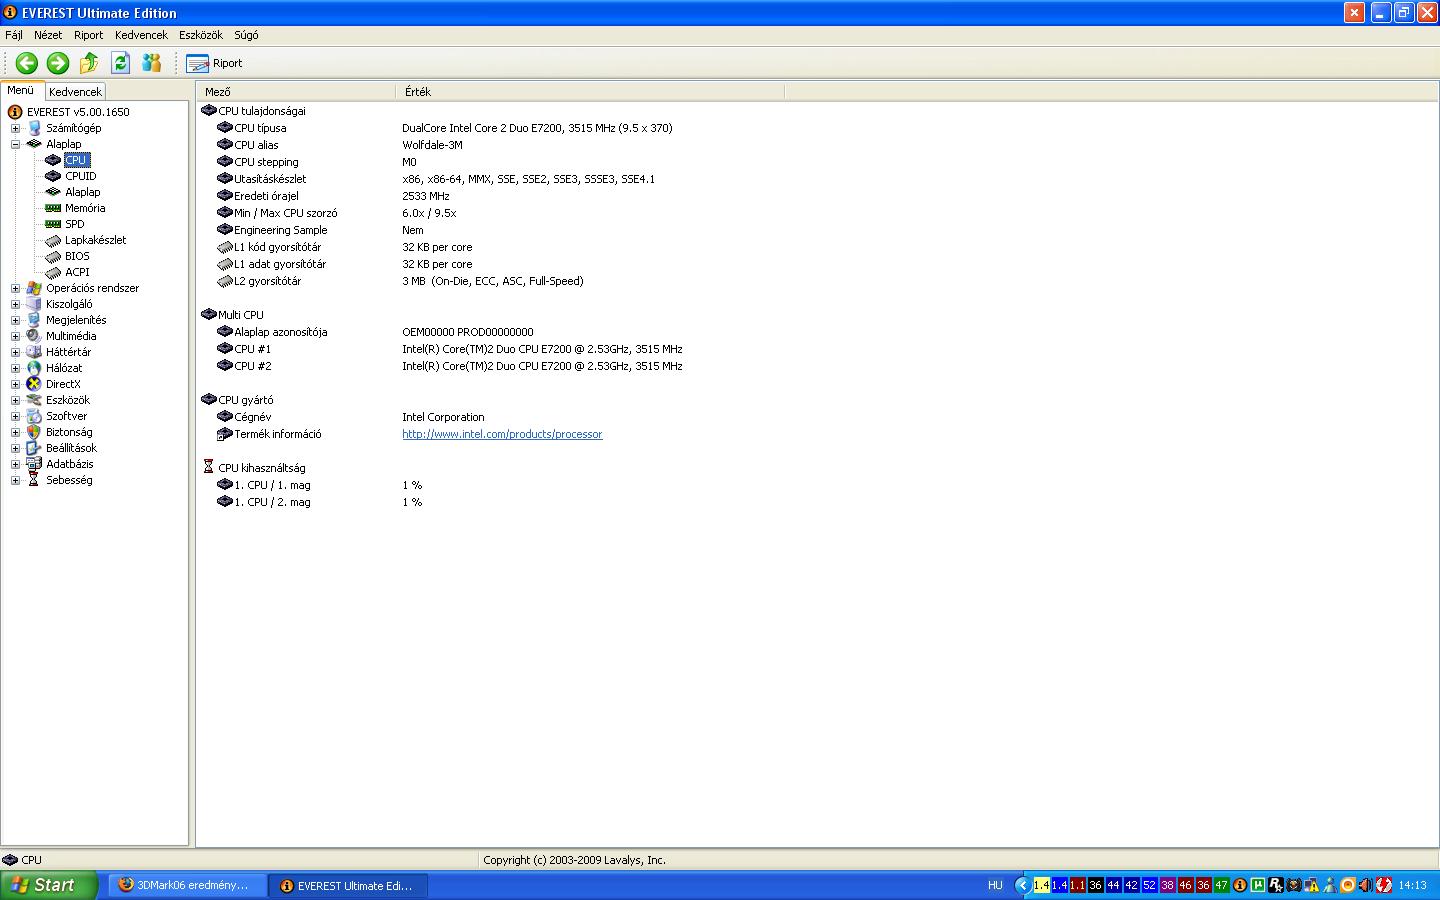The width and height of the screenshot is (1440, 900).
Task: Click the green Back arrow toolbar button
Action: click(27, 63)
